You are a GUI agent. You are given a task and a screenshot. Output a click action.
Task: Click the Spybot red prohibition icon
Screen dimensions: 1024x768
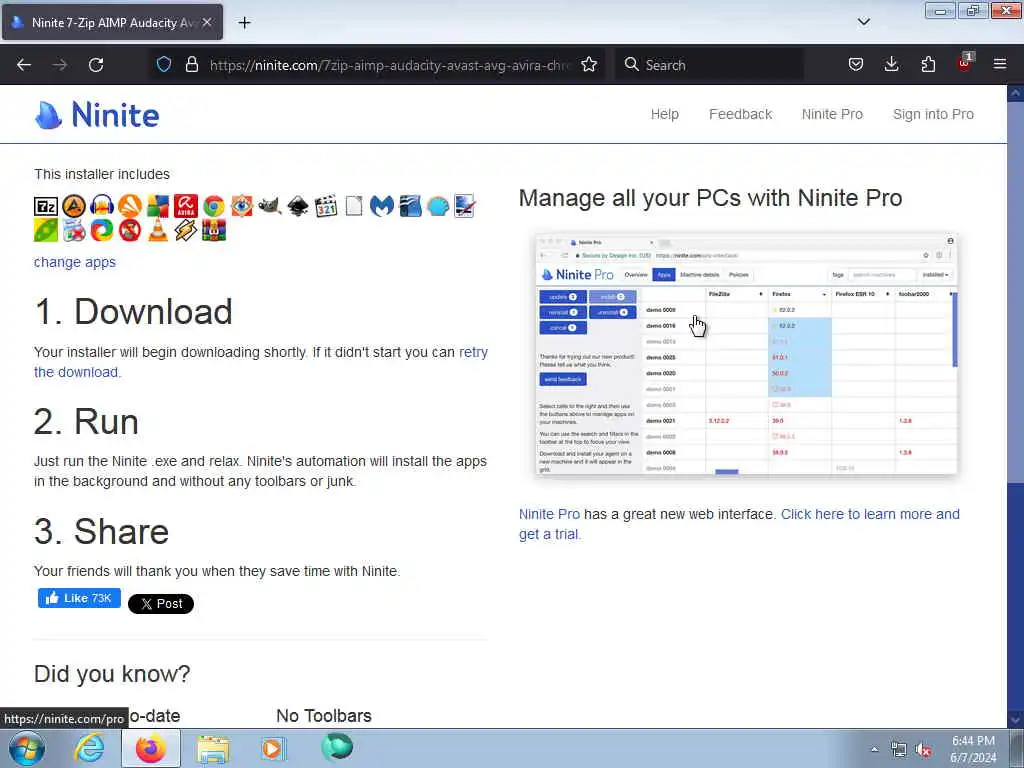(130, 231)
